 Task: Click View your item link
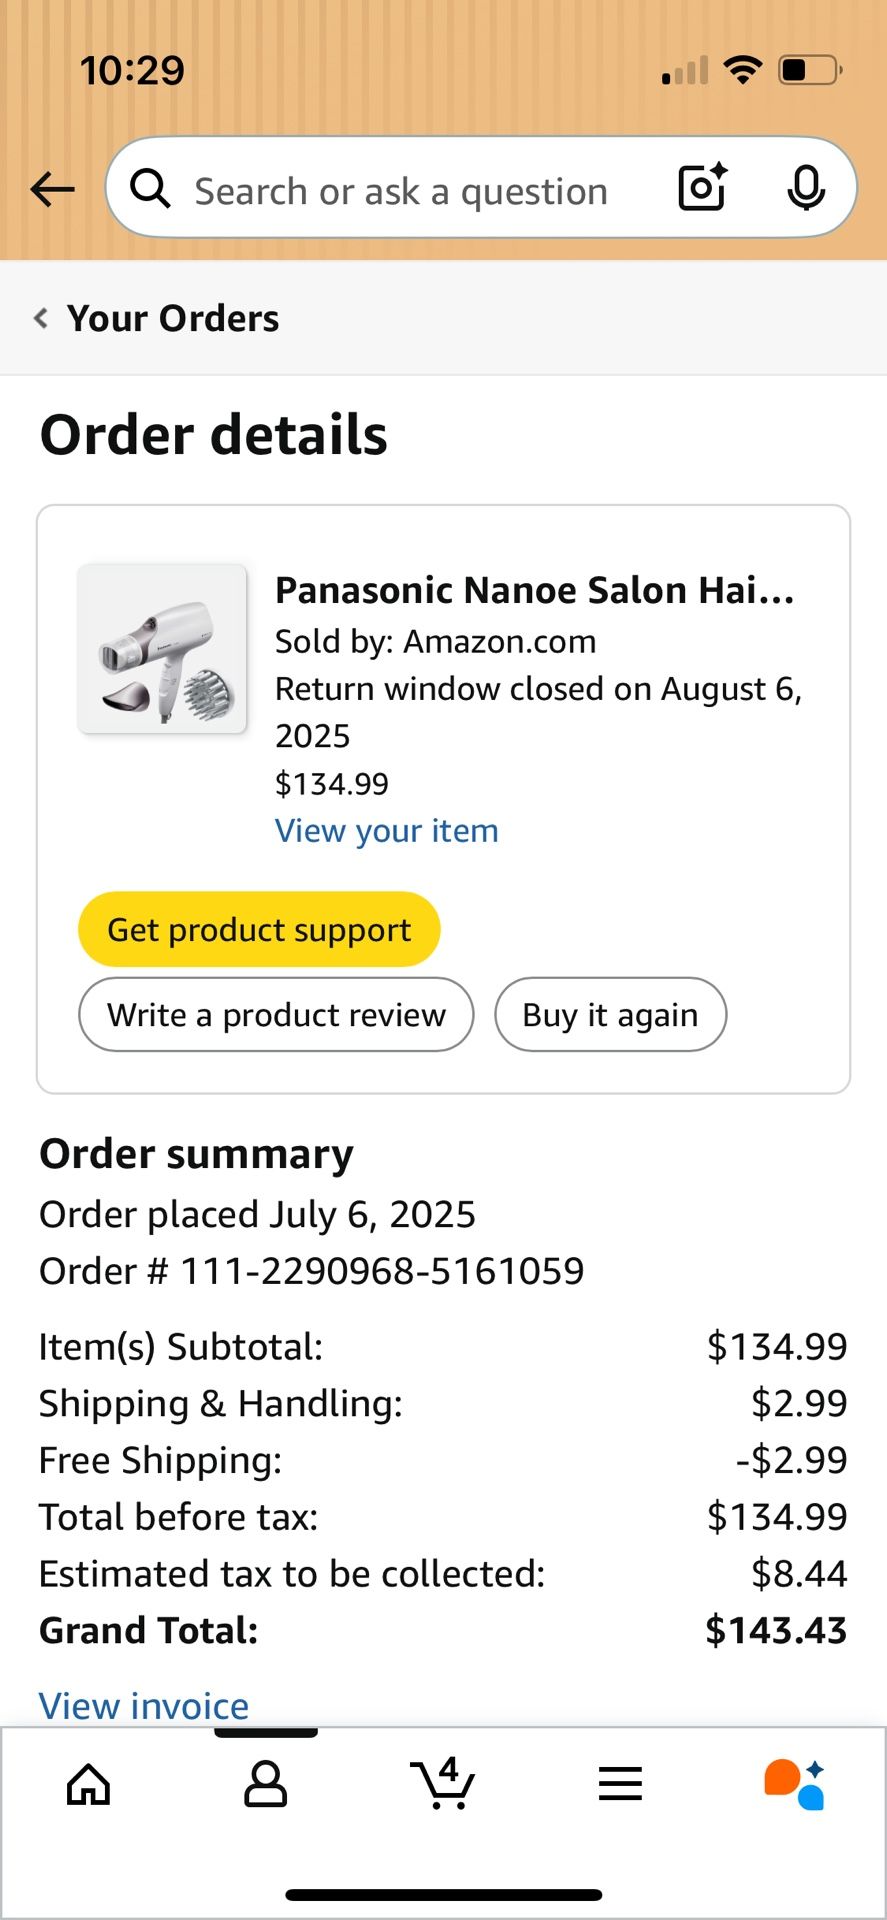click(386, 831)
